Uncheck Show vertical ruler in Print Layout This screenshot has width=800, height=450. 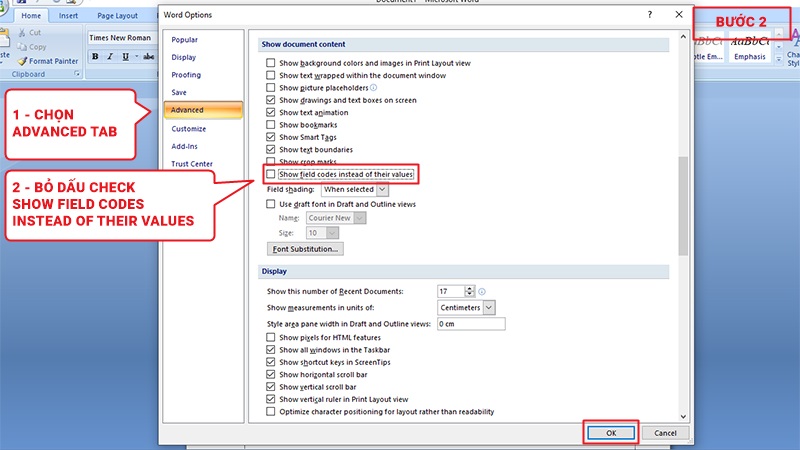click(x=270, y=399)
